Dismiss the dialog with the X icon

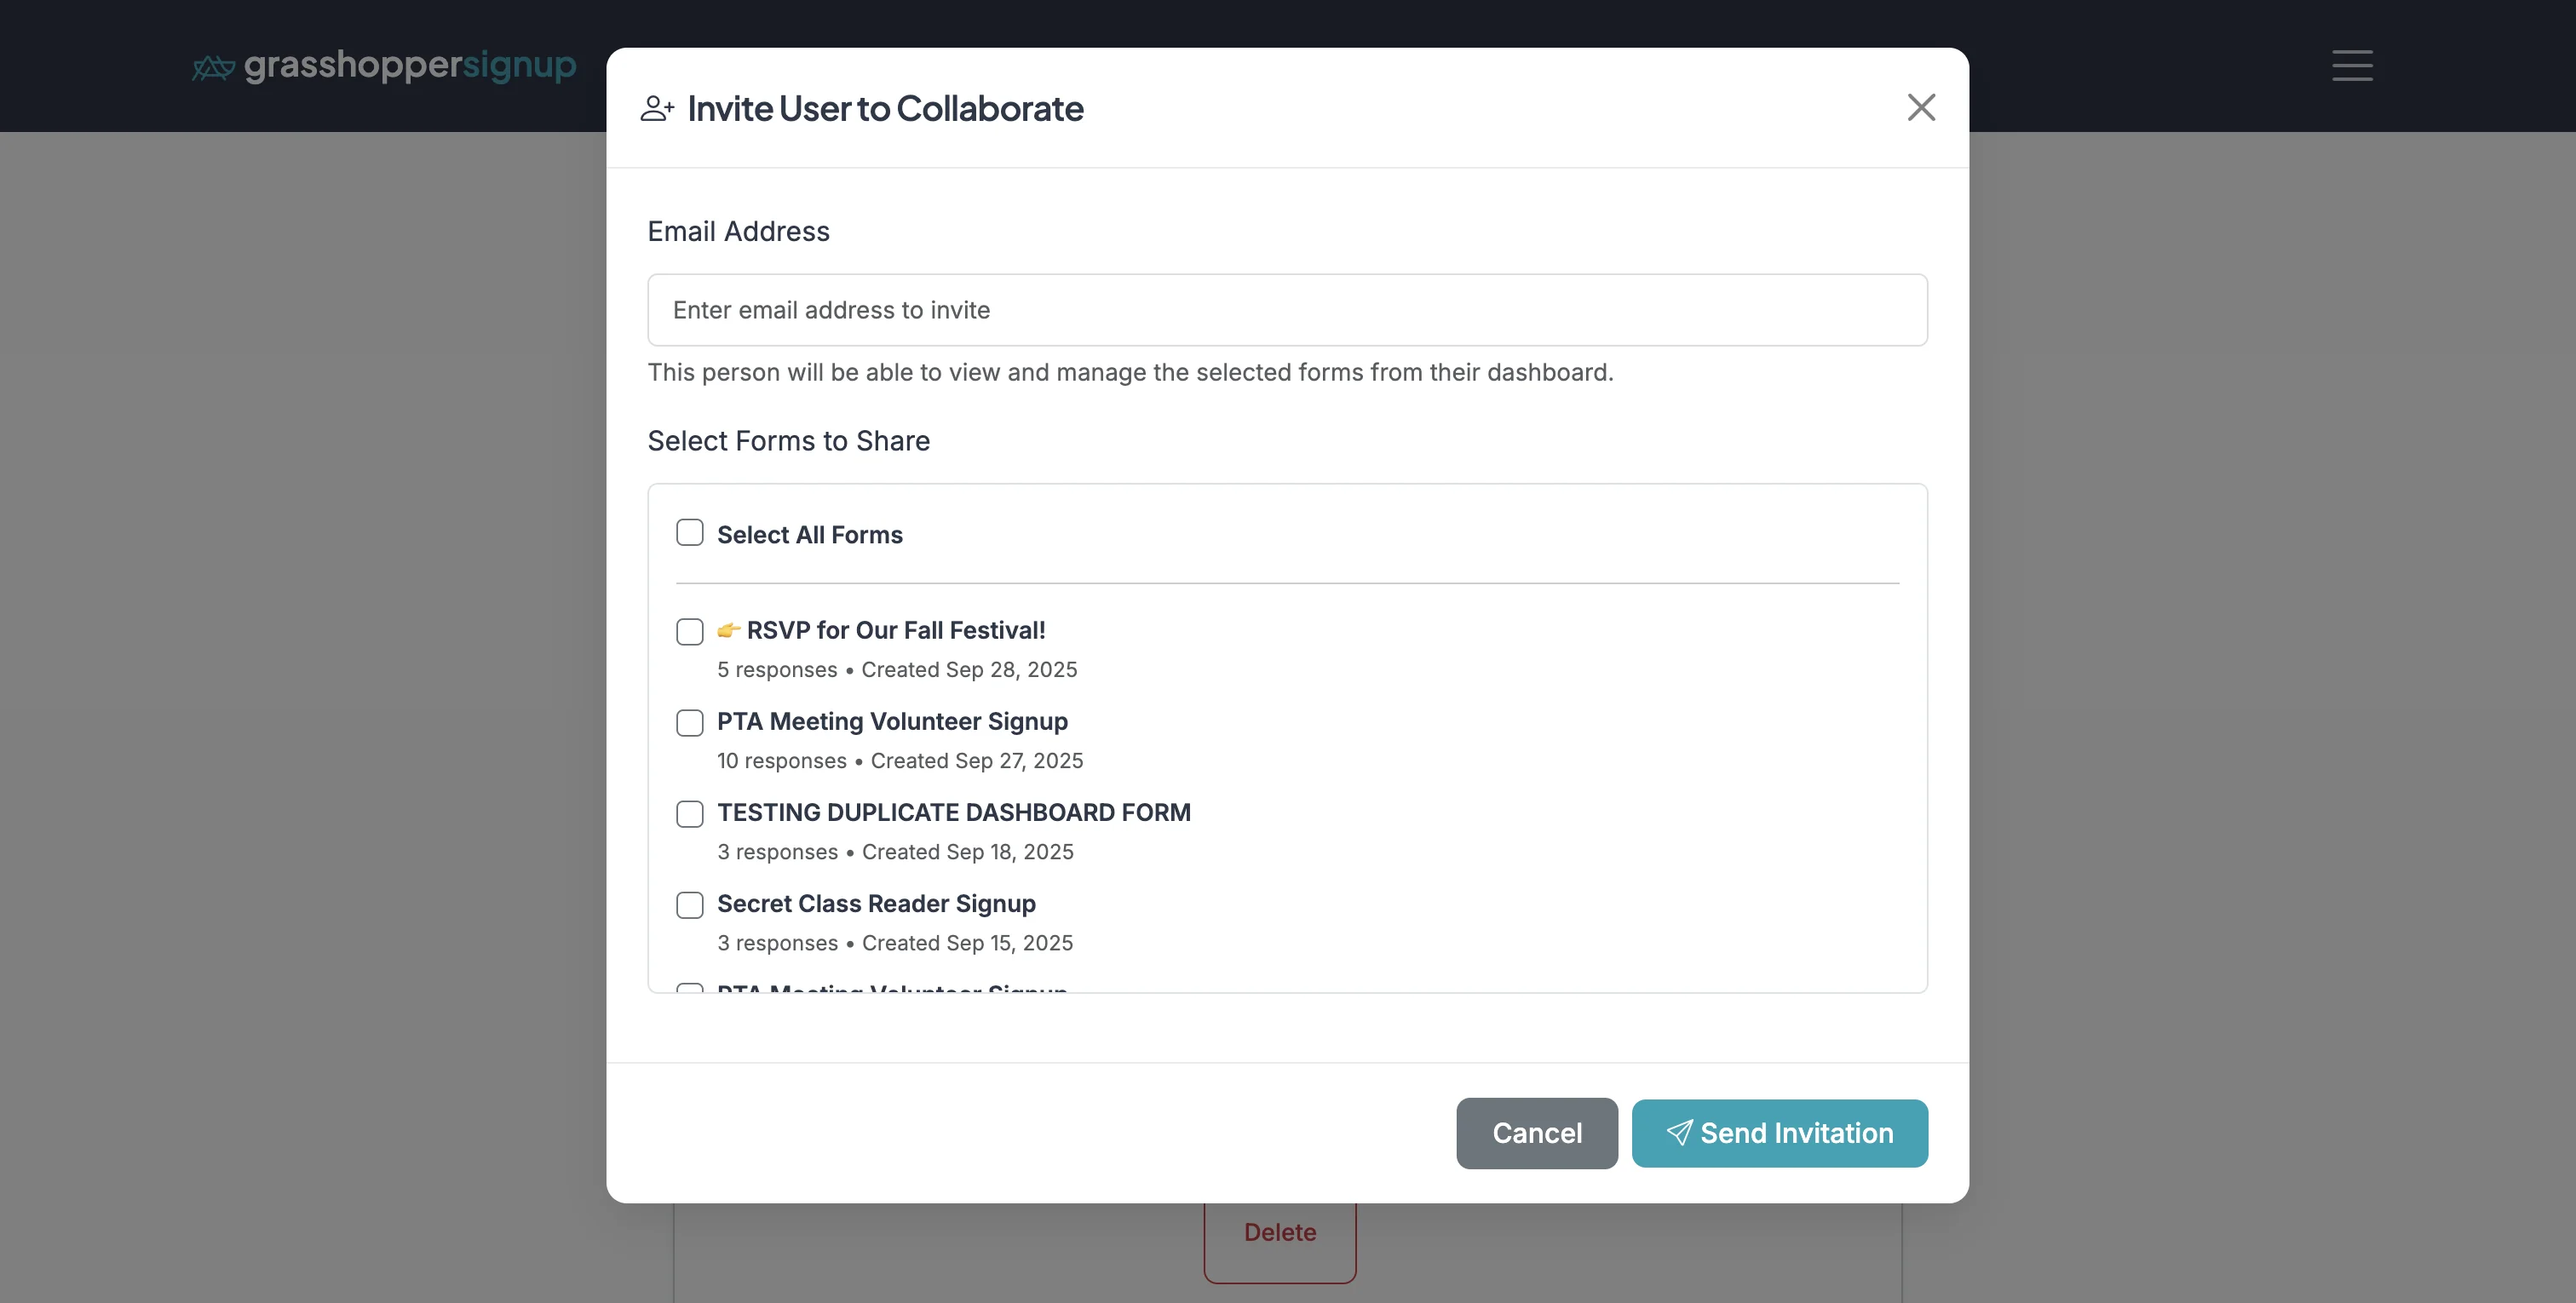[1920, 107]
